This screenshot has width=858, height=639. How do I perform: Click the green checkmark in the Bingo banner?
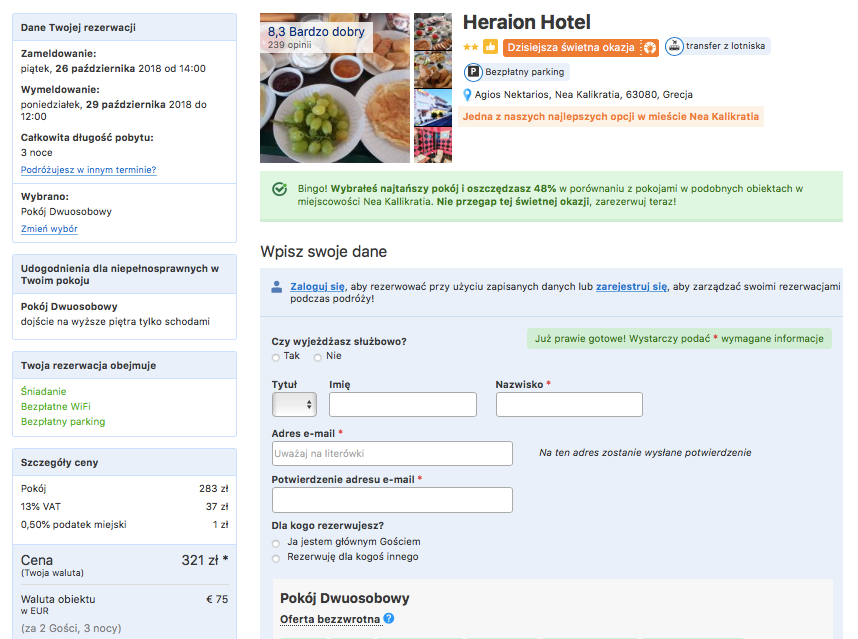pyautogui.click(x=280, y=189)
